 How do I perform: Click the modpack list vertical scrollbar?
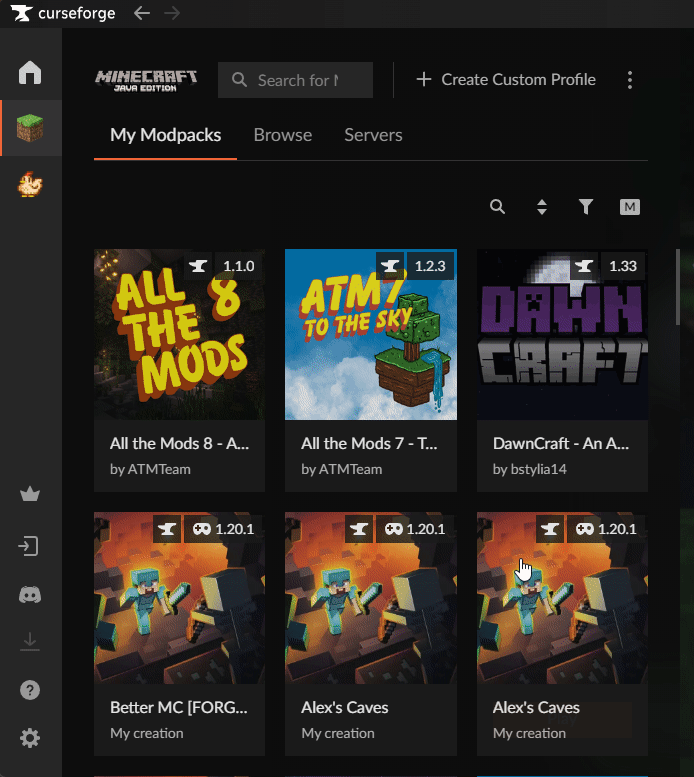(x=678, y=287)
